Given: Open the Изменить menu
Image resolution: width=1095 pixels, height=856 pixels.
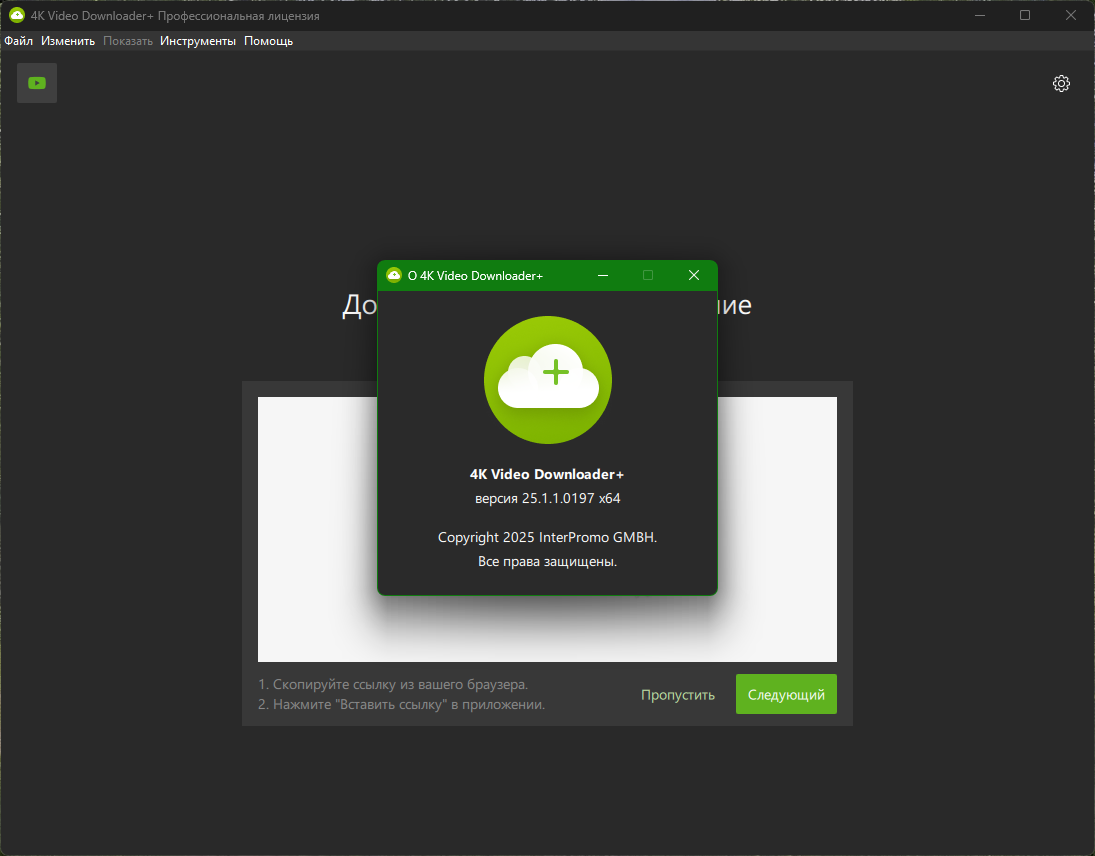Looking at the screenshot, I should 68,41.
